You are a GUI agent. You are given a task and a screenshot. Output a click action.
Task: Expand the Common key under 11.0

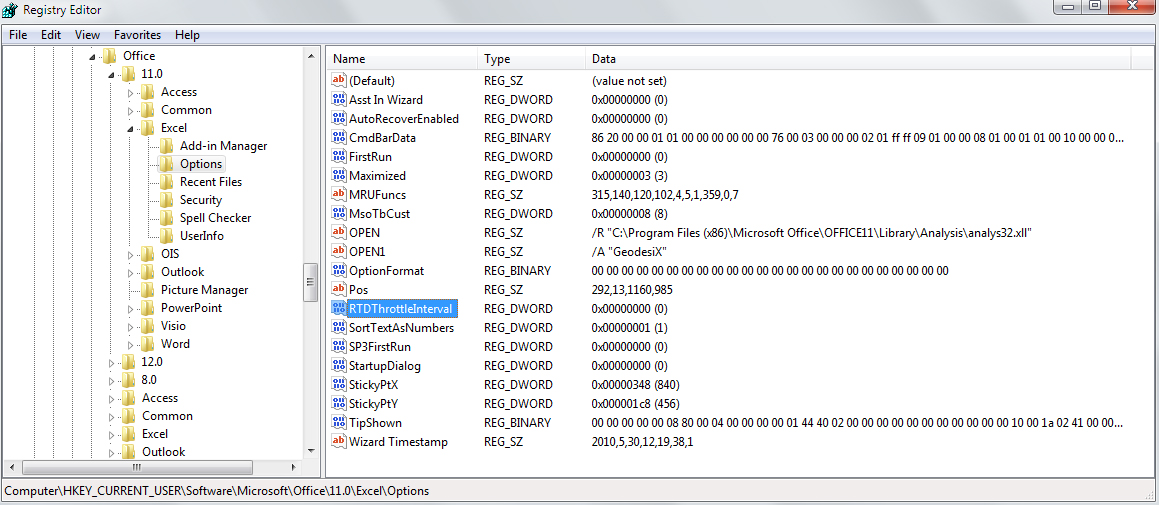click(x=130, y=110)
